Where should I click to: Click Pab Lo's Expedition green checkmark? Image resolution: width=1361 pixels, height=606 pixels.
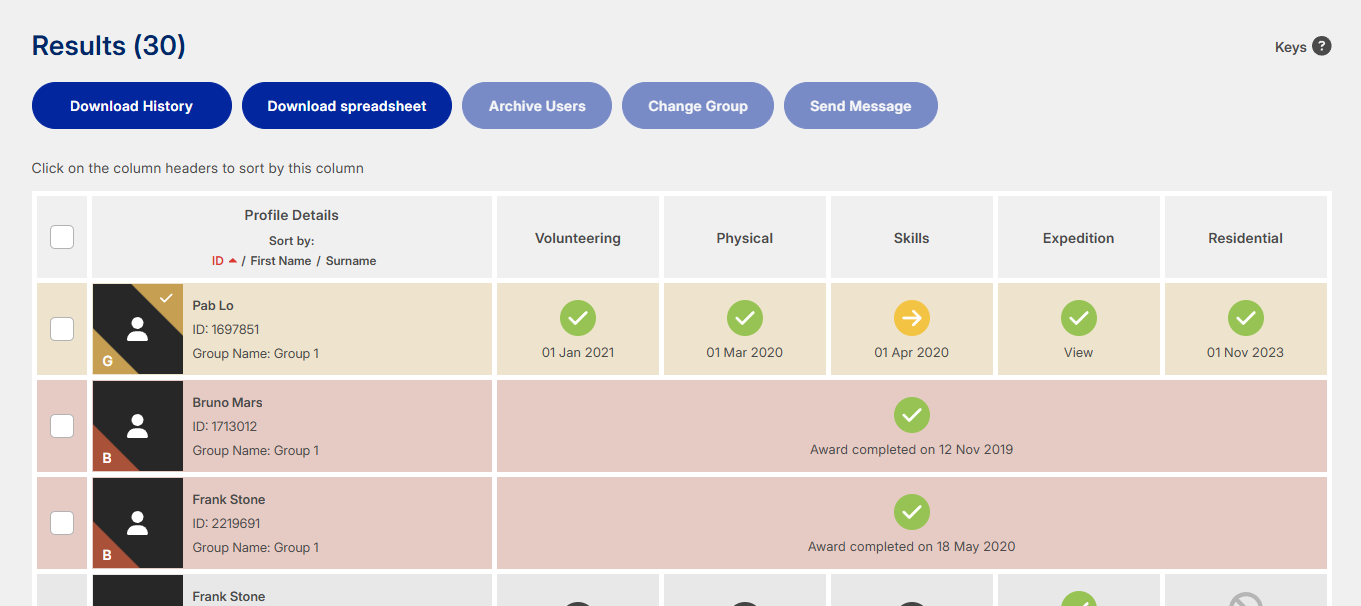click(1079, 319)
